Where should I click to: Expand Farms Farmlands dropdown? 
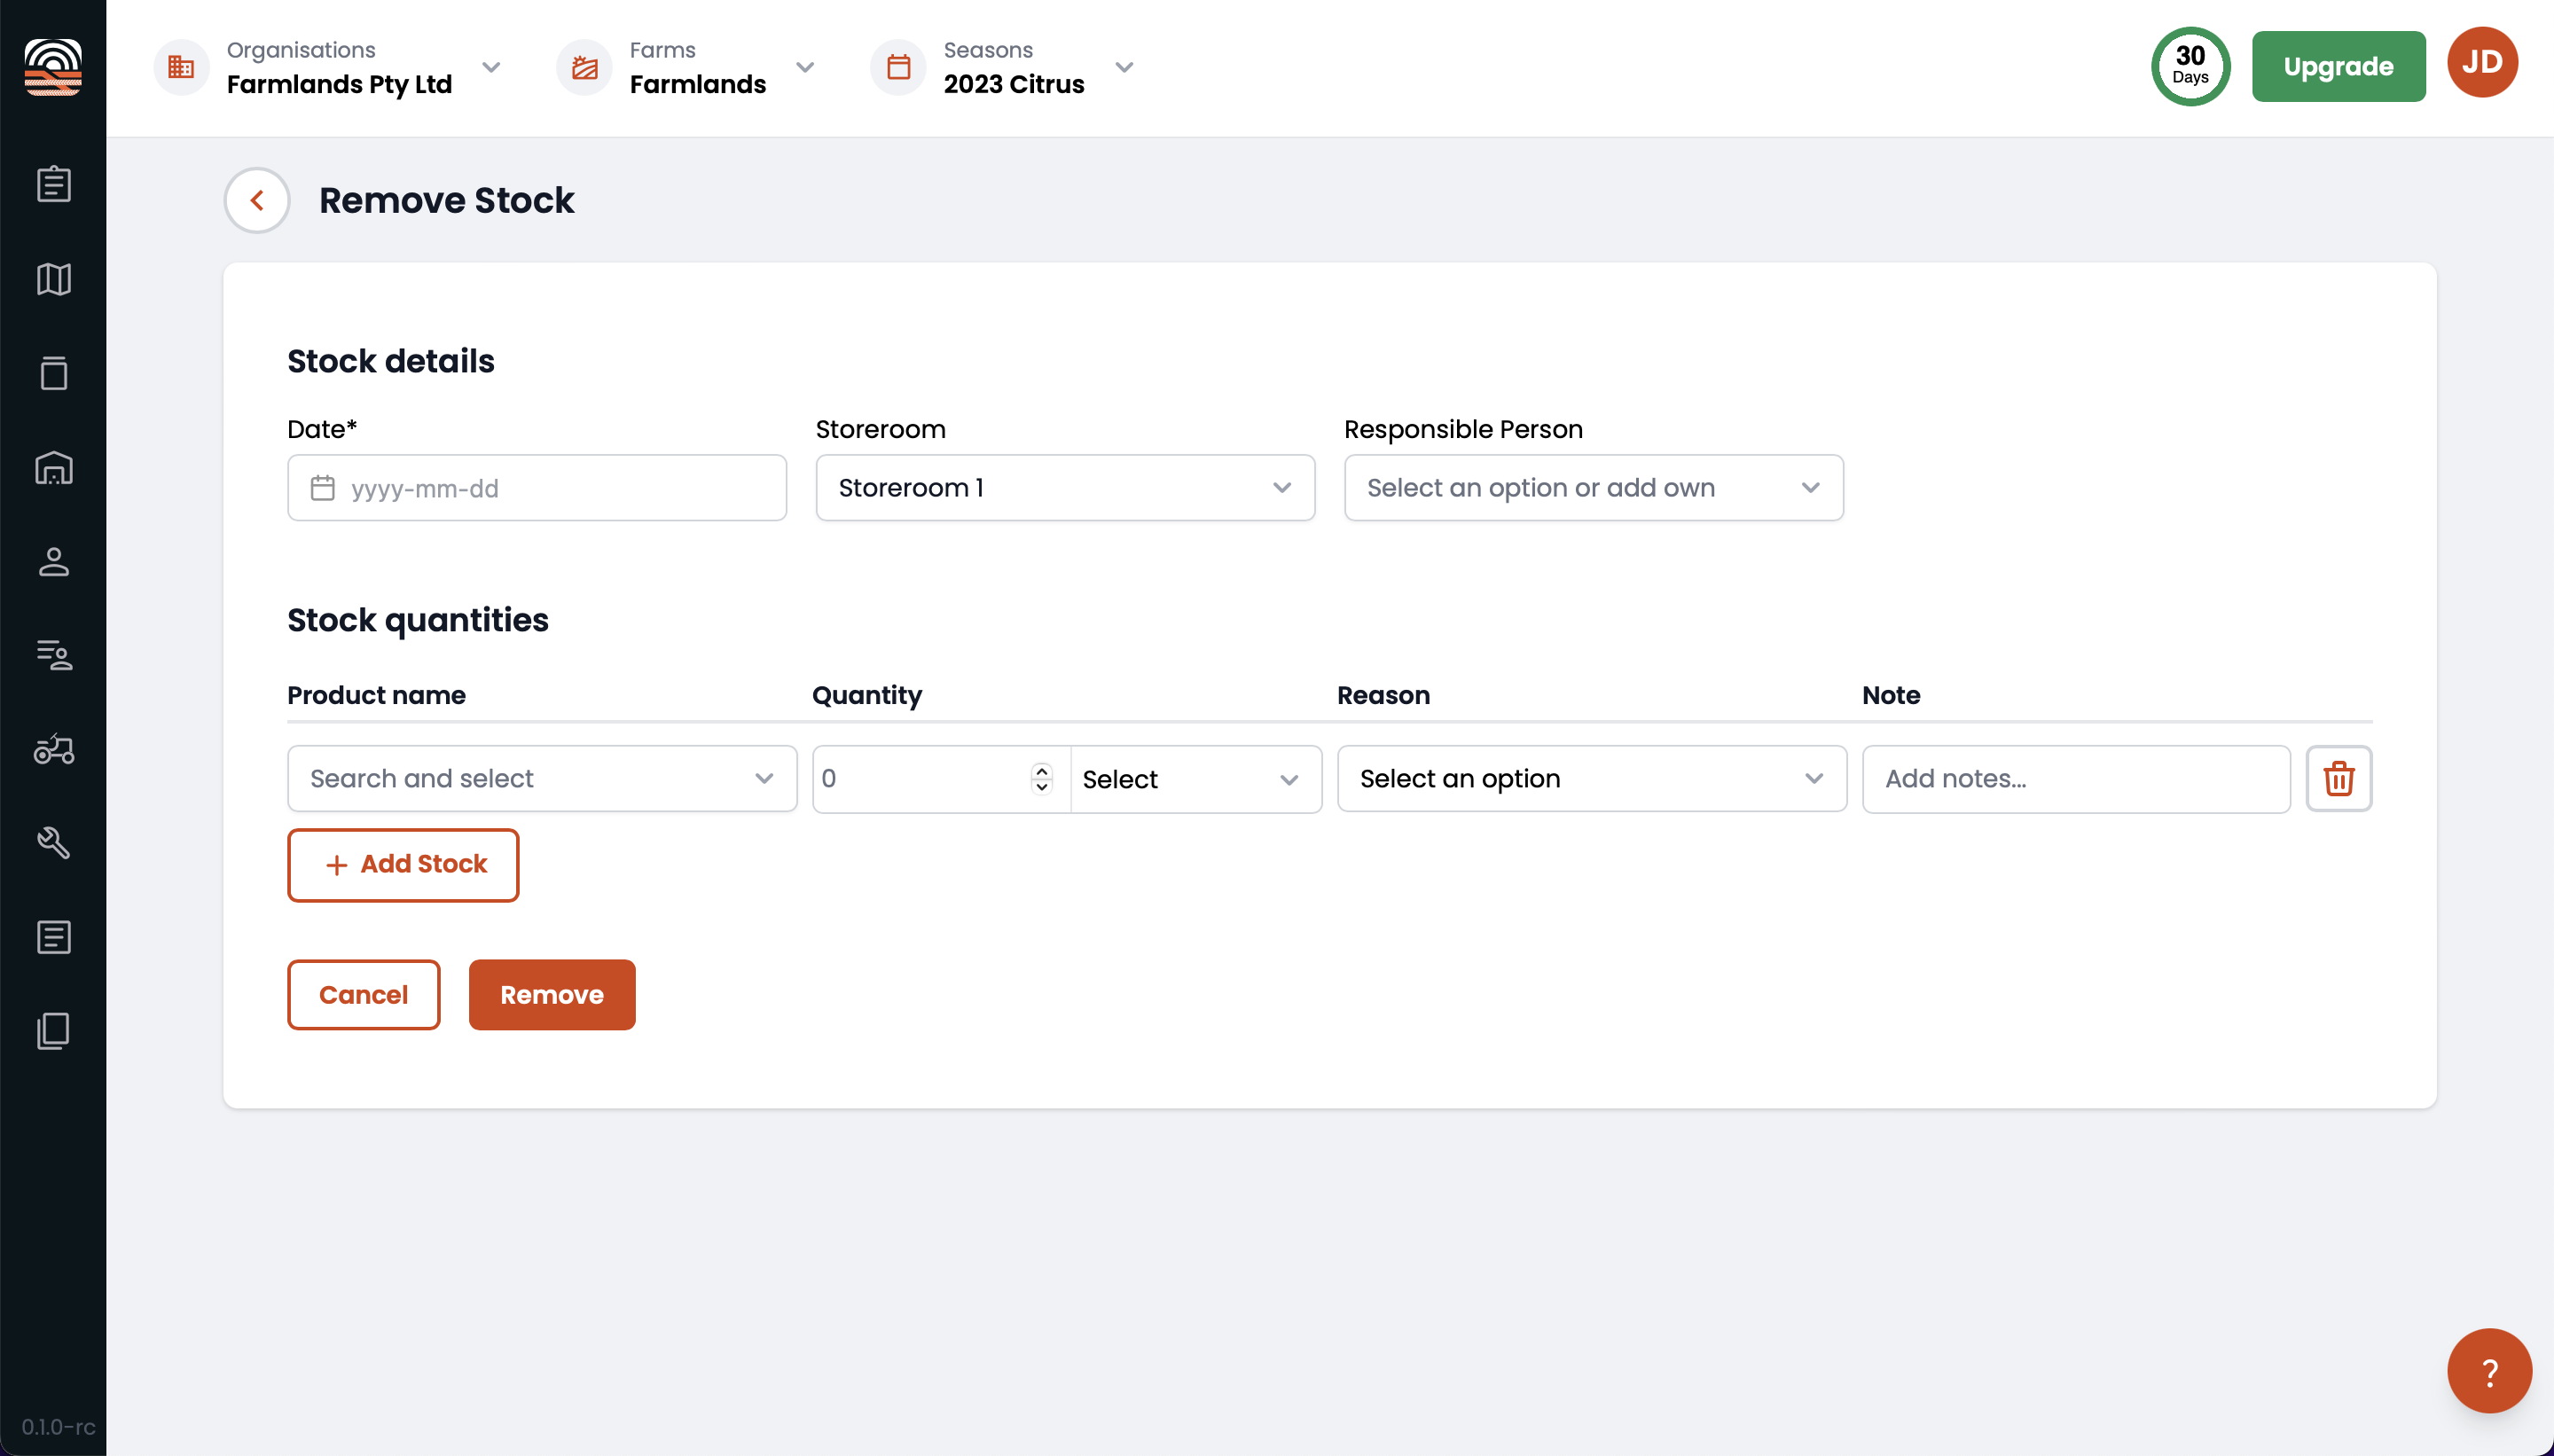click(x=805, y=67)
